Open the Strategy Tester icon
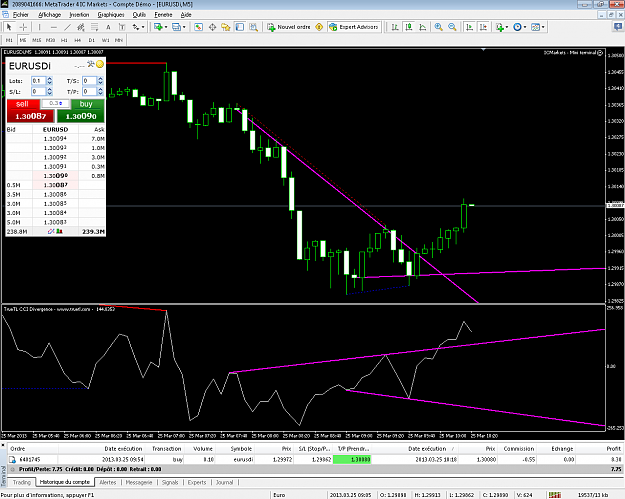Screen dimensions: 625x499 coord(254,27)
